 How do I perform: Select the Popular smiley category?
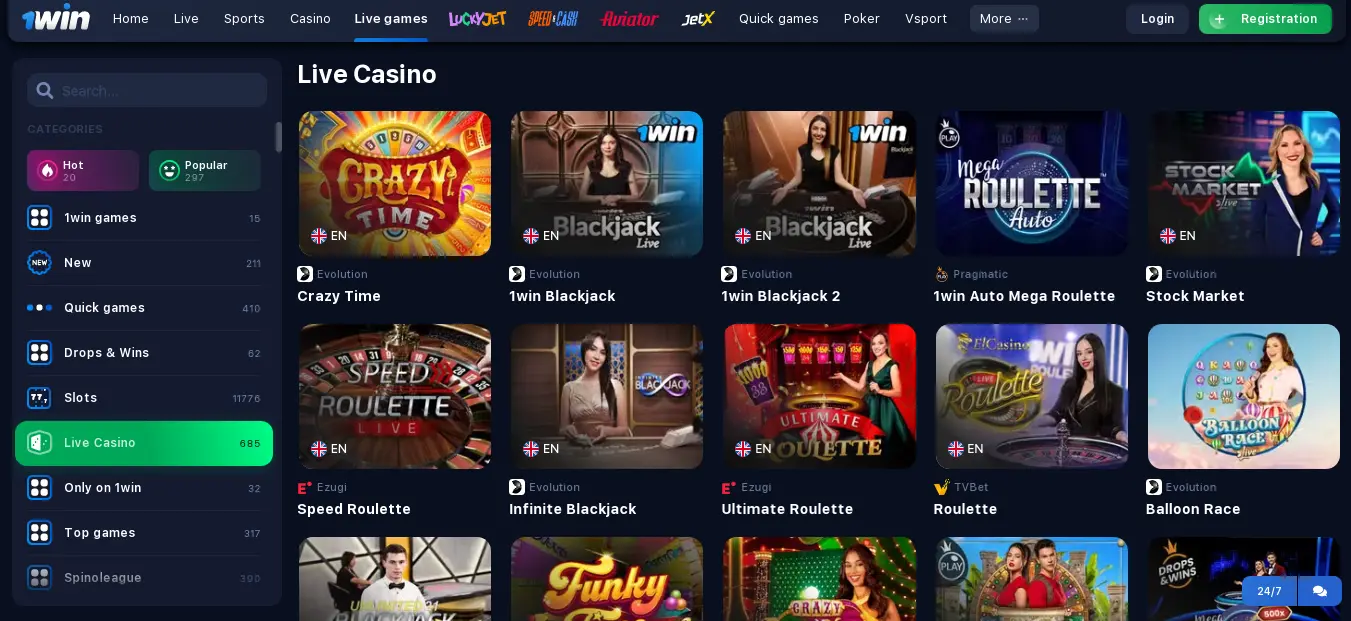point(205,170)
